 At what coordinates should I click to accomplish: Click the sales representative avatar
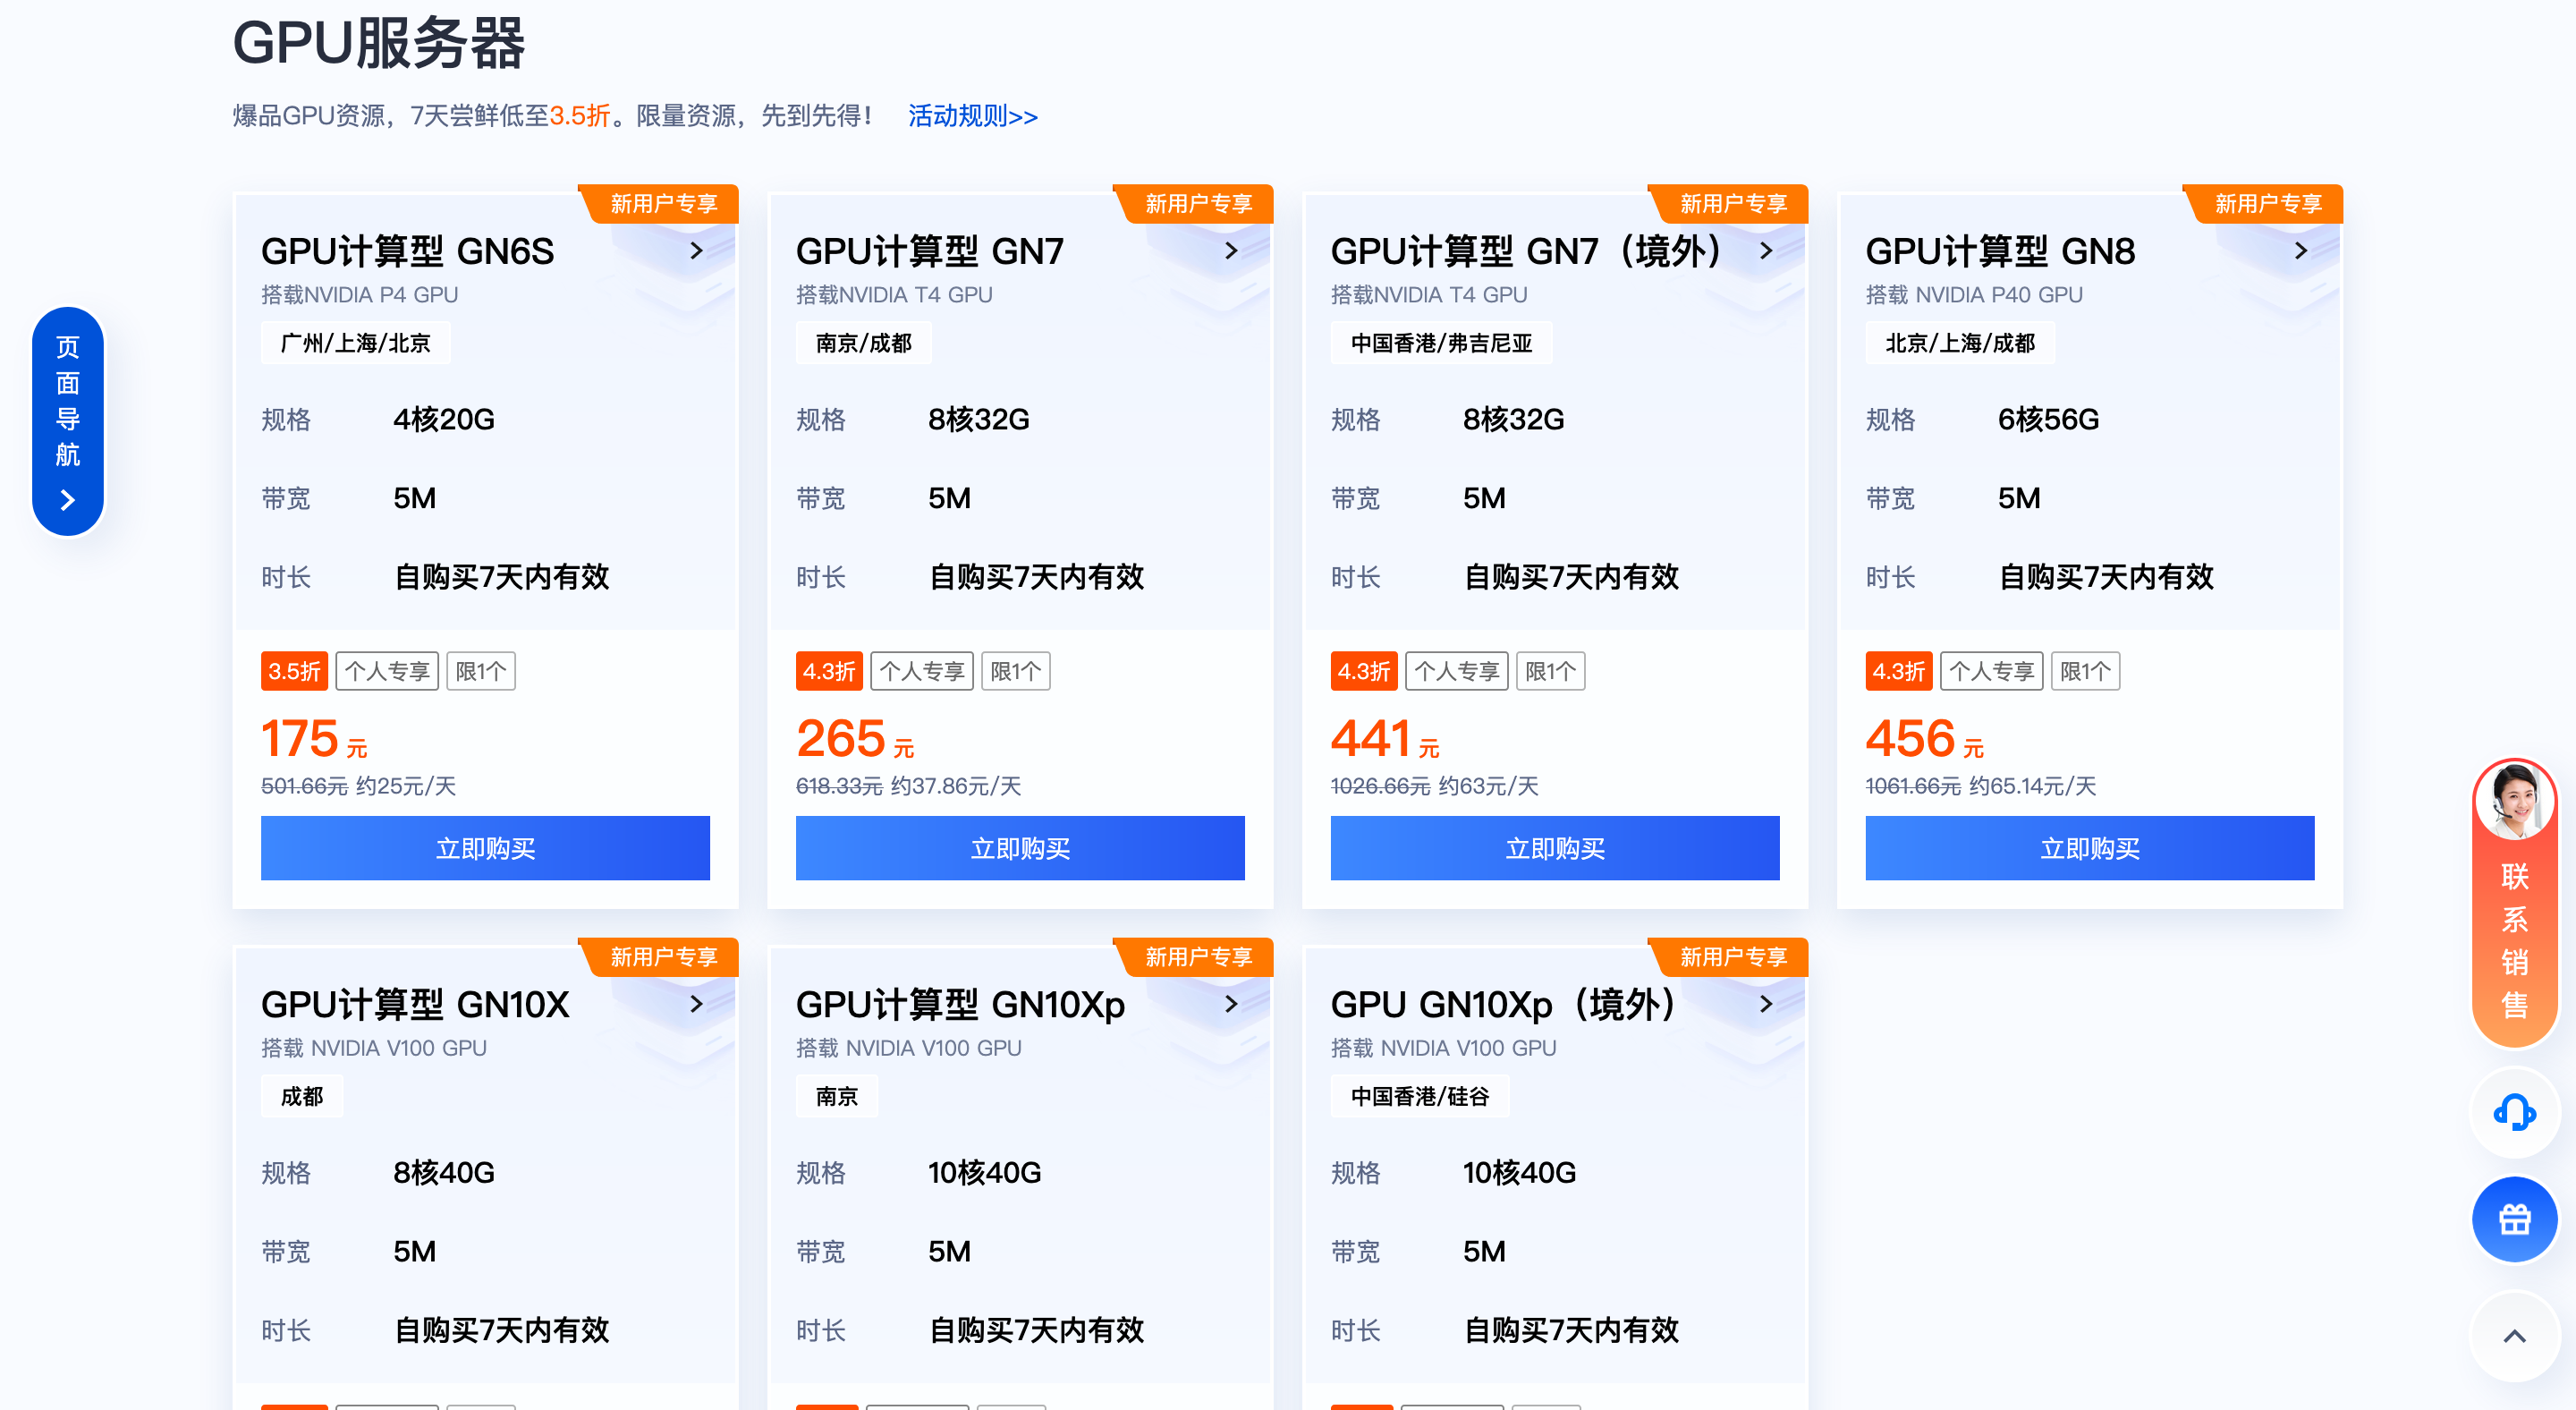click(x=2513, y=801)
